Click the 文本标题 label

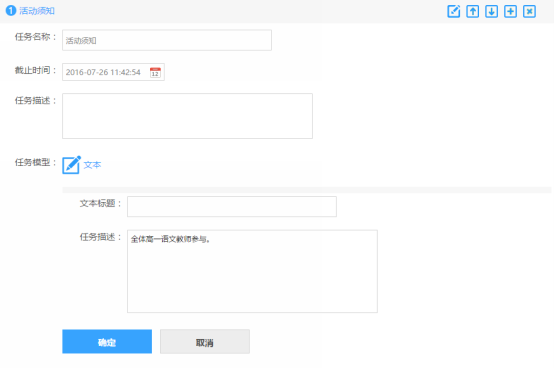click(x=100, y=203)
